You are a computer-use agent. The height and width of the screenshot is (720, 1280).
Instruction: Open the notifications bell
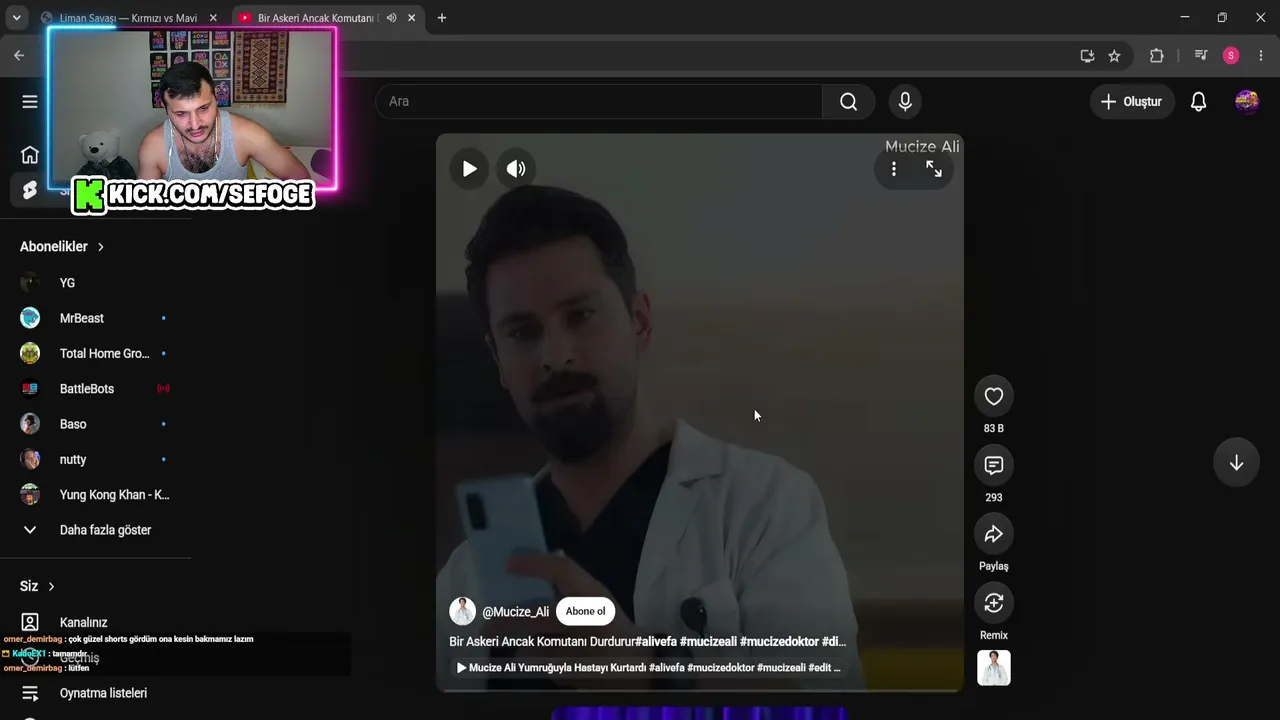coord(1198,101)
